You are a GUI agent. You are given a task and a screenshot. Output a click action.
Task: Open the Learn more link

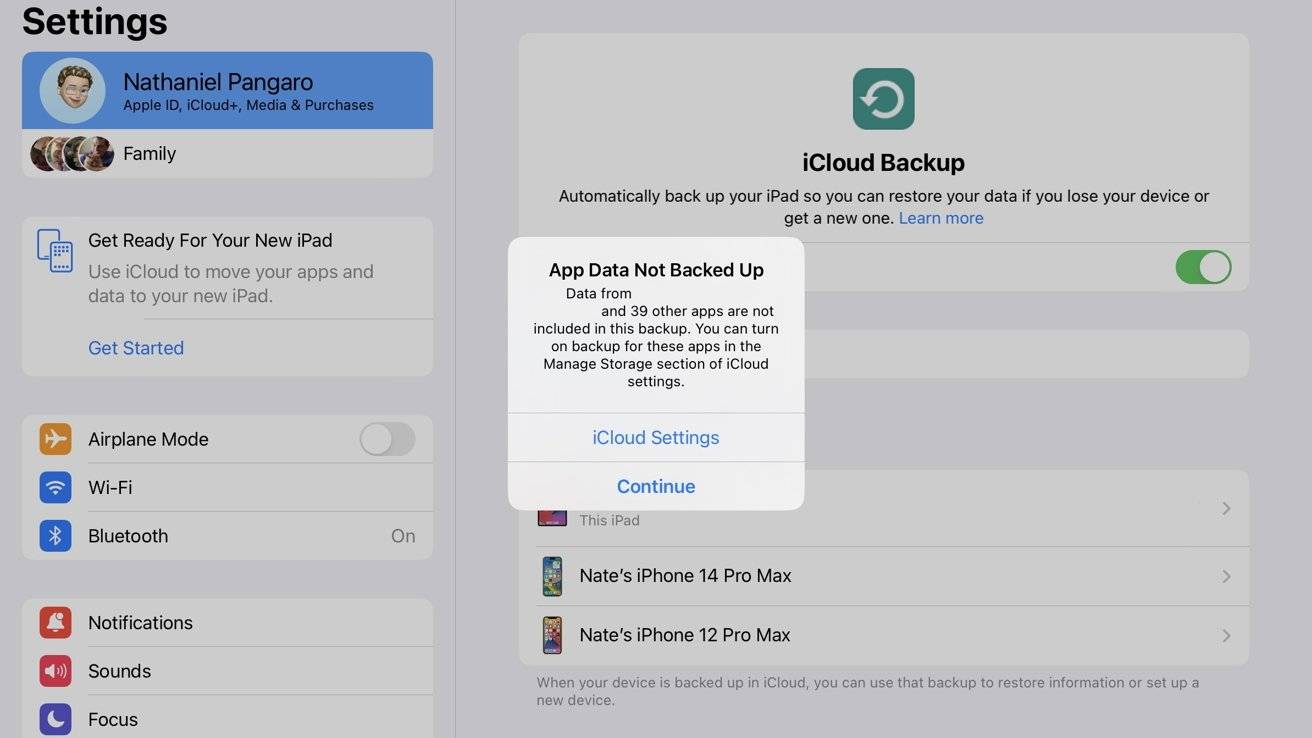(x=940, y=218)
